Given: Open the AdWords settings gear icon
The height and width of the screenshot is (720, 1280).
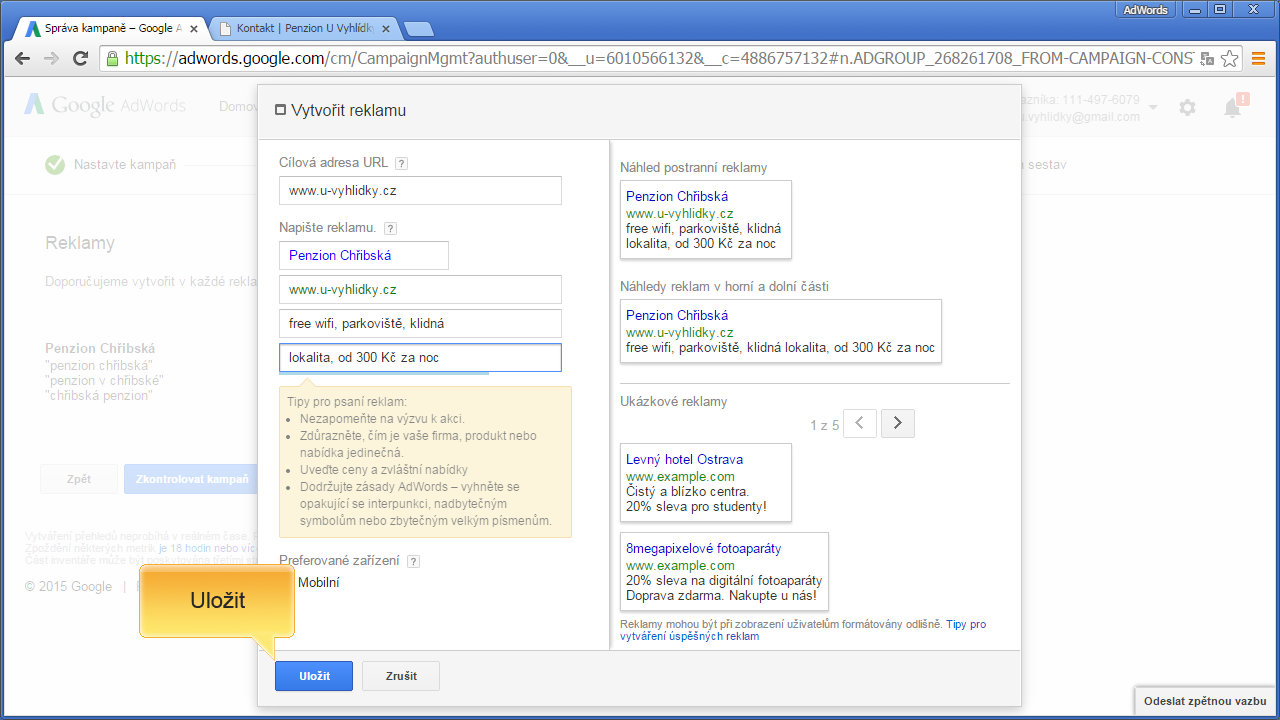Looking at the screenshot, I should click(1187, 107).
